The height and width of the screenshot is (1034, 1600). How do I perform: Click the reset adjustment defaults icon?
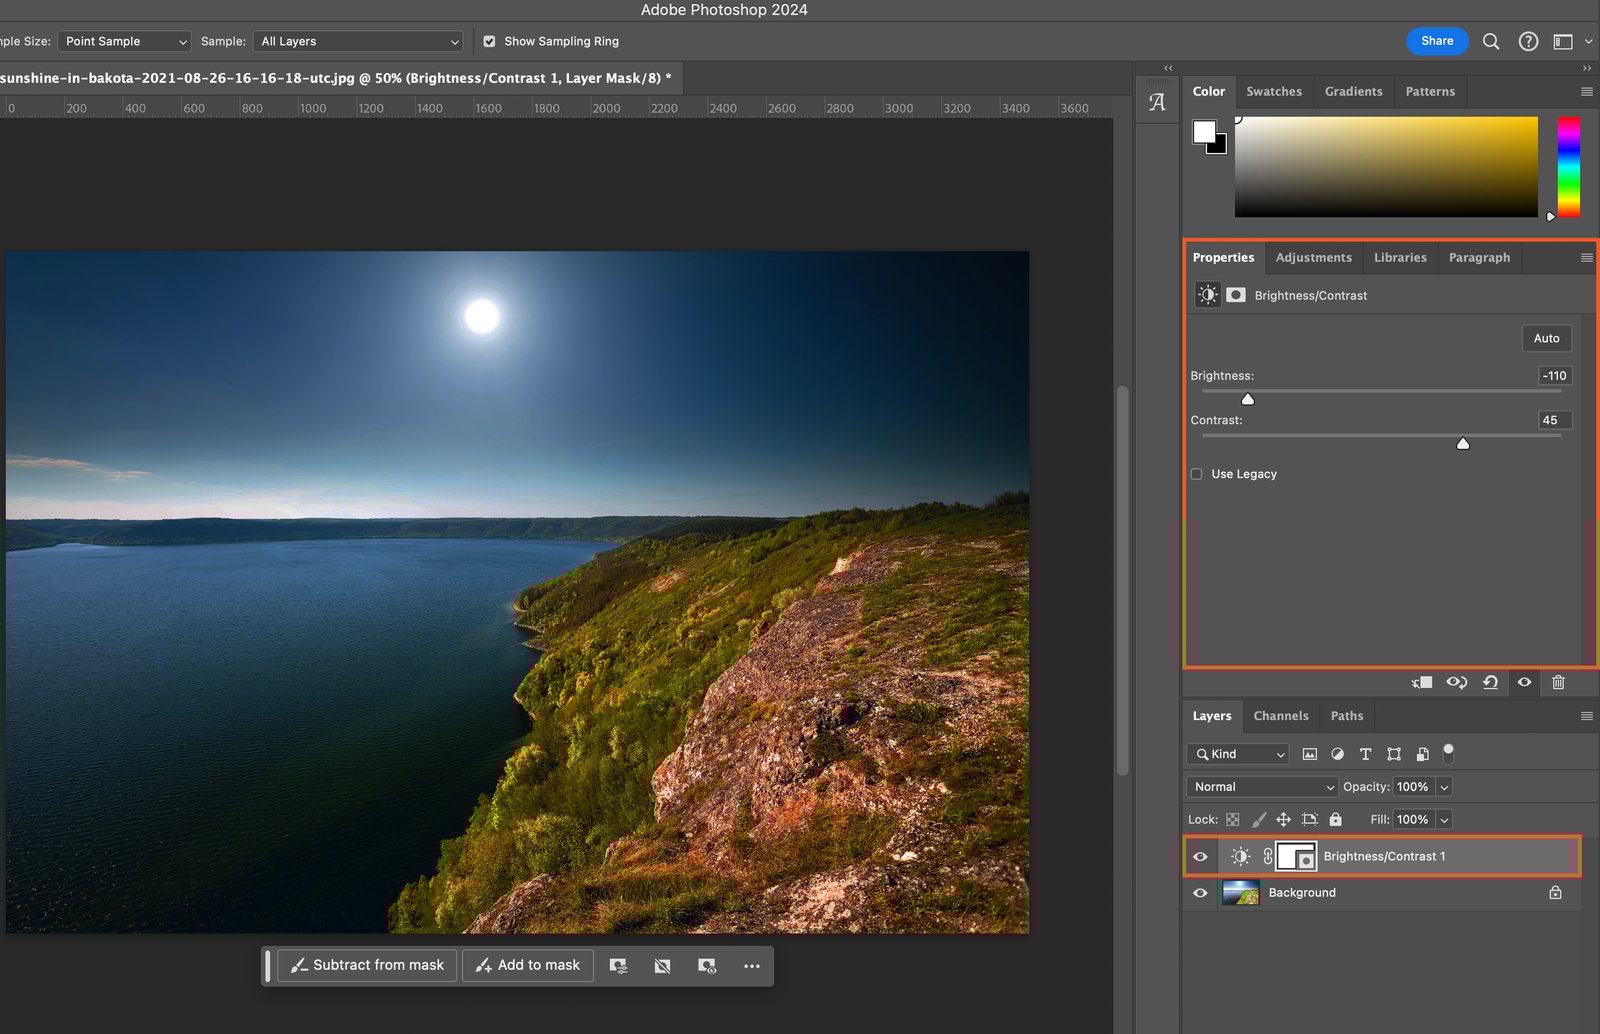tap(1490, 682)
